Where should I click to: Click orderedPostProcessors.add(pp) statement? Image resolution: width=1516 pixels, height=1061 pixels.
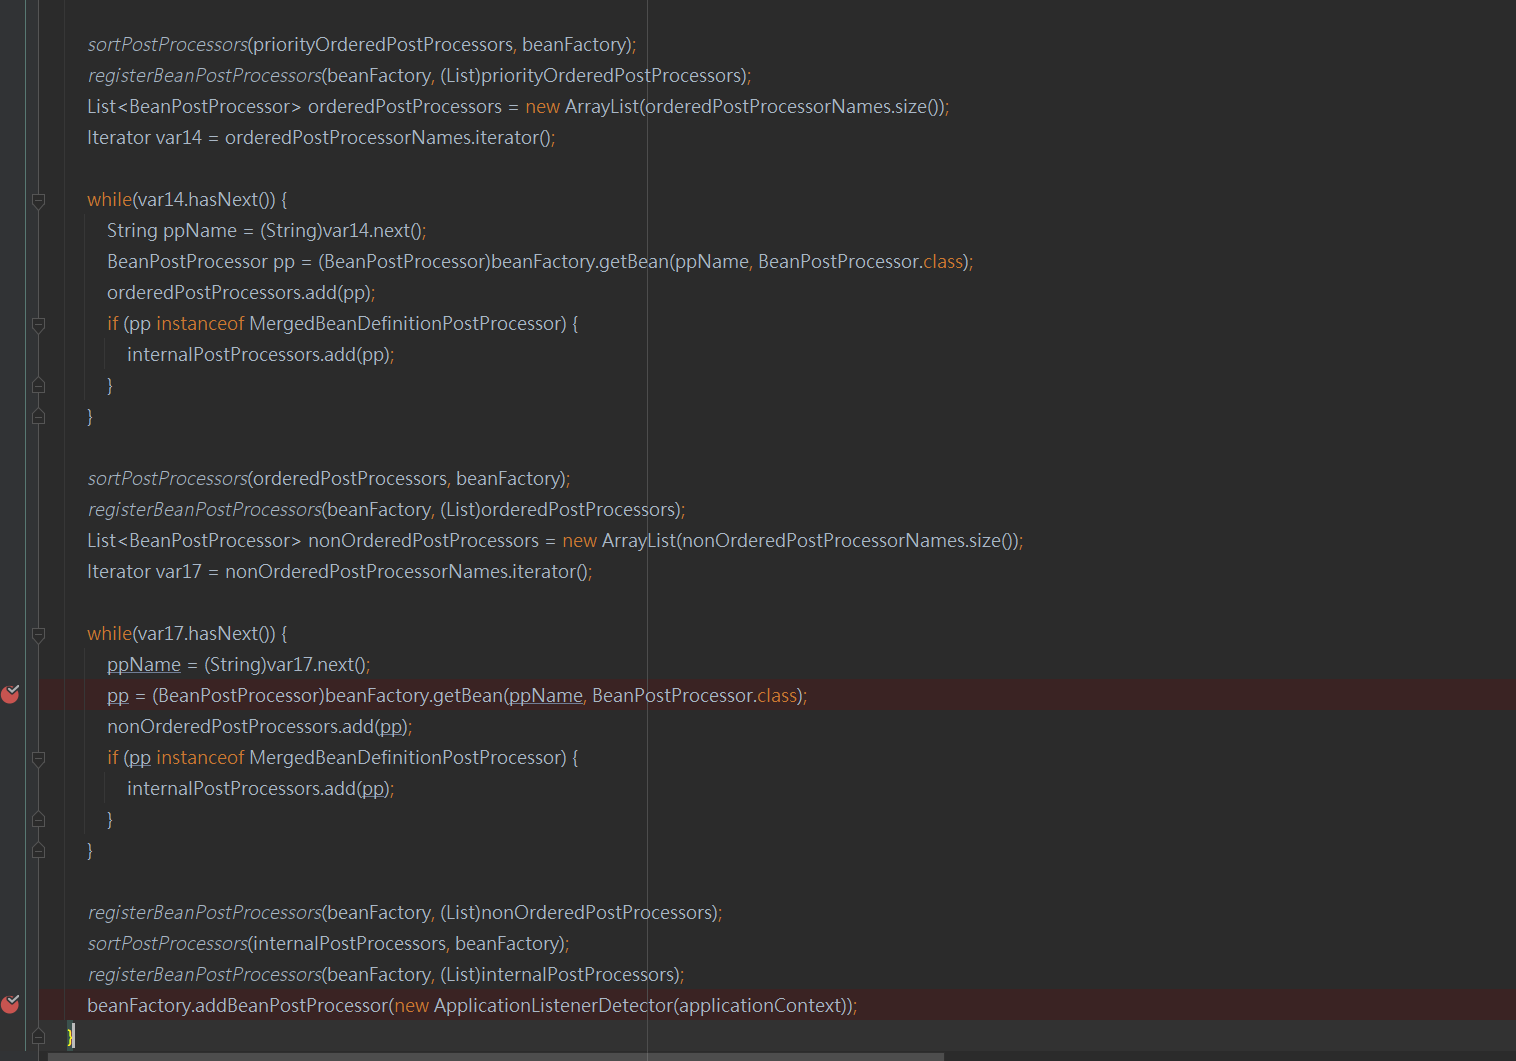(241, 292)
